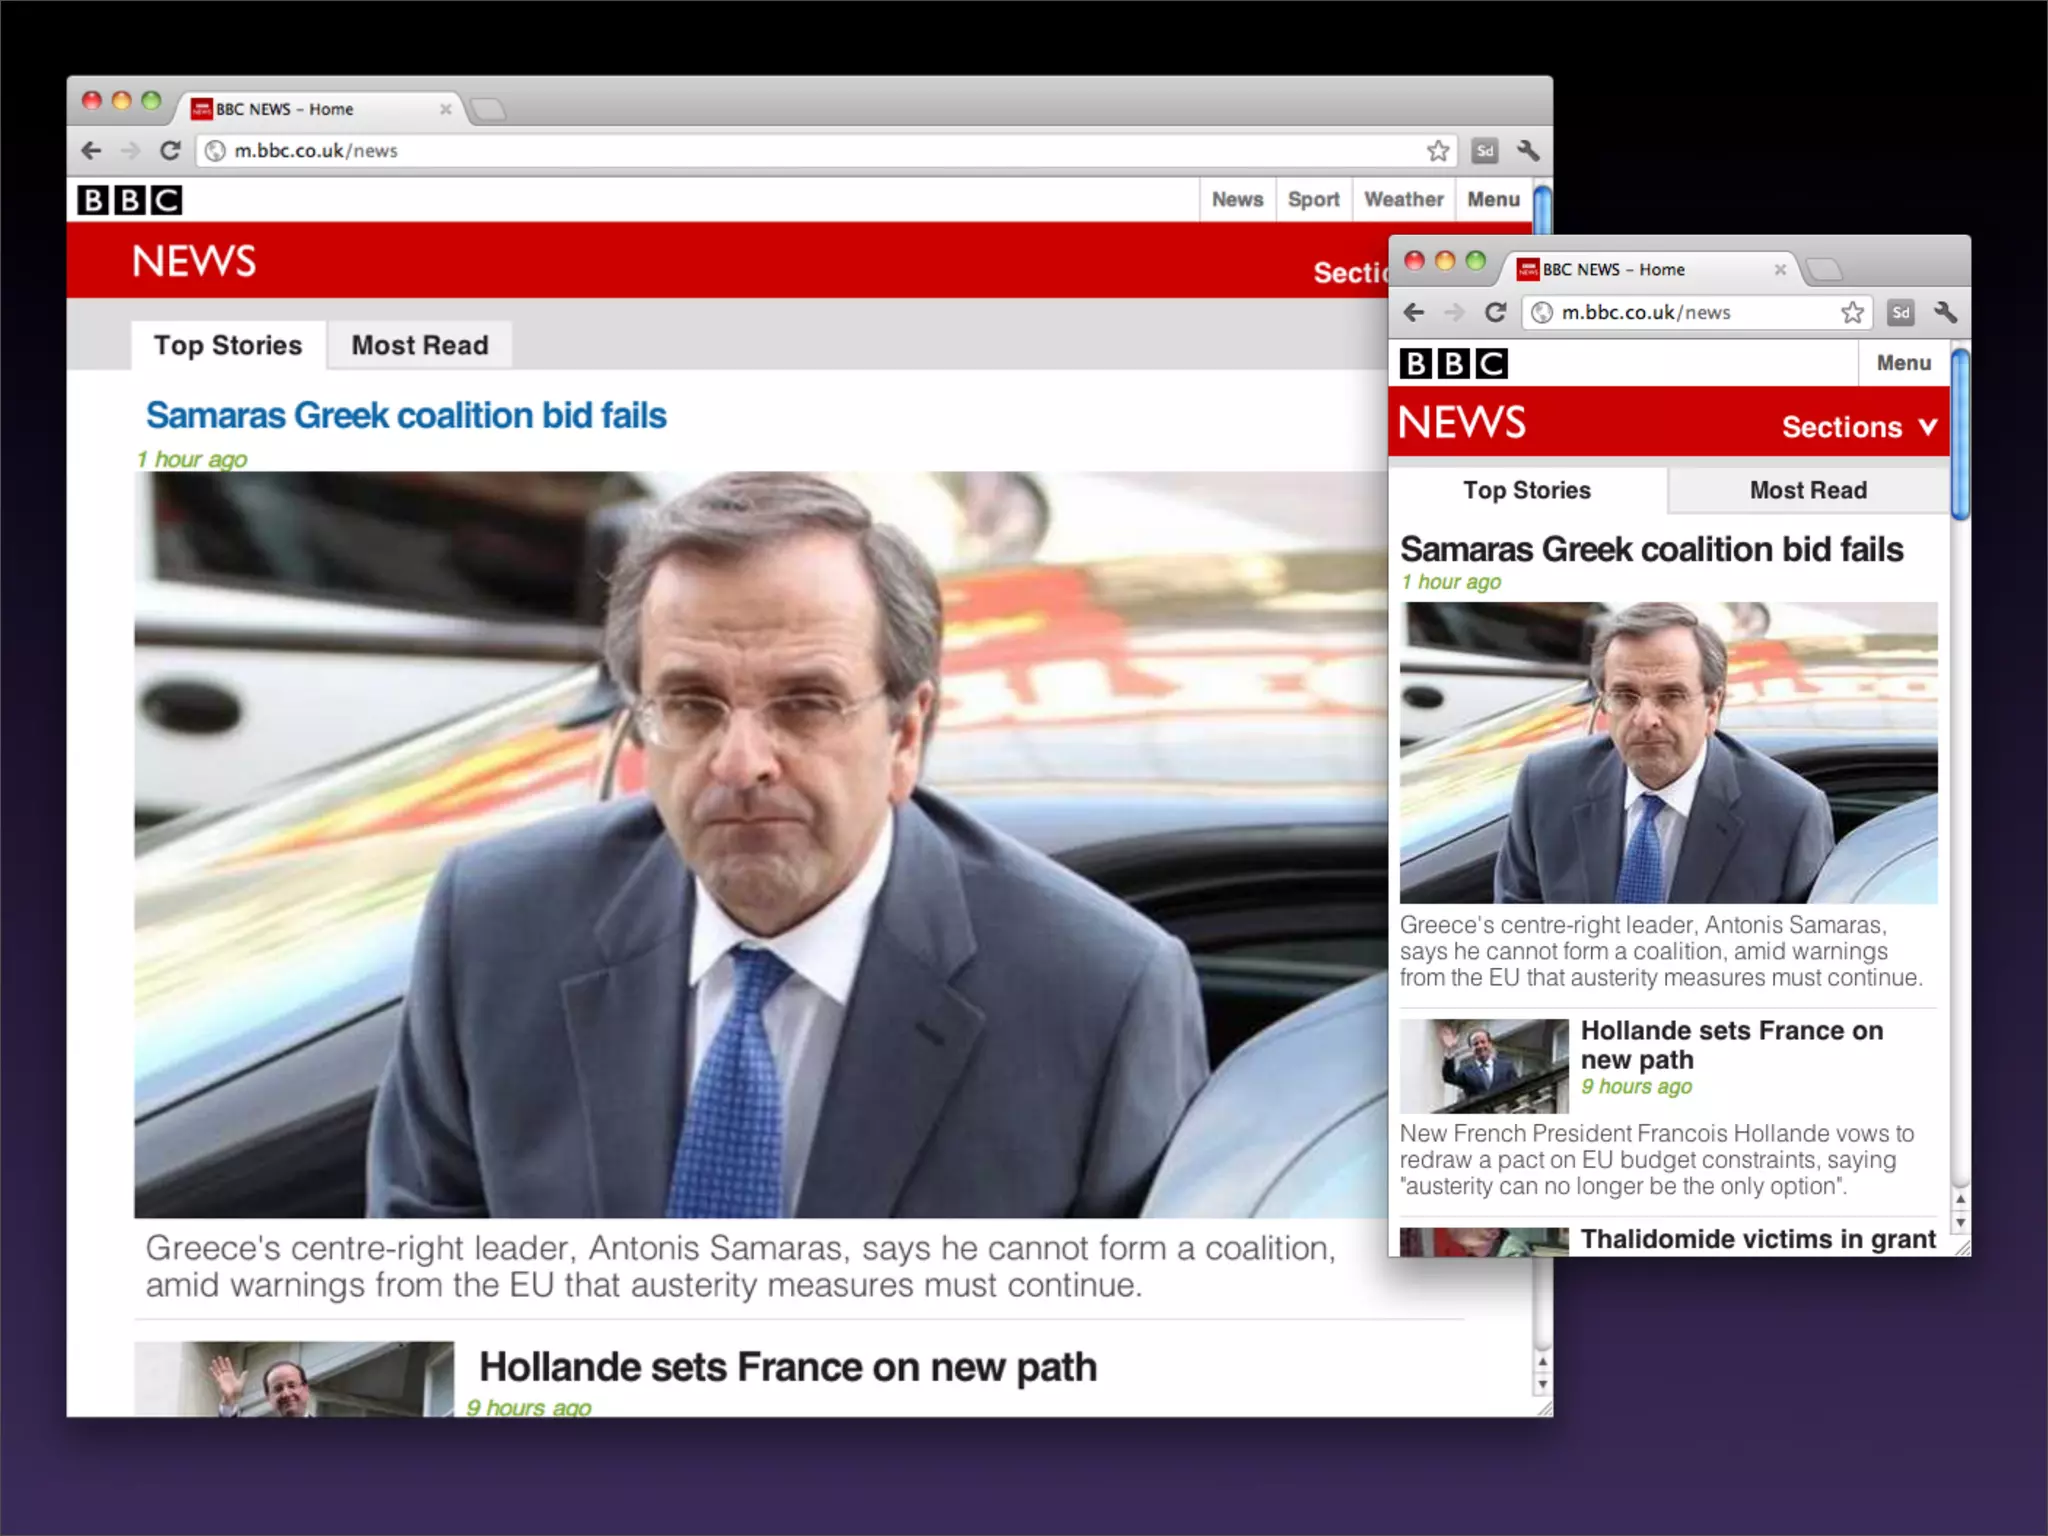Viewport: 2048px width, 1536px height.
Task: Open wrench menu in the small window
Action: coord(1945,313)
